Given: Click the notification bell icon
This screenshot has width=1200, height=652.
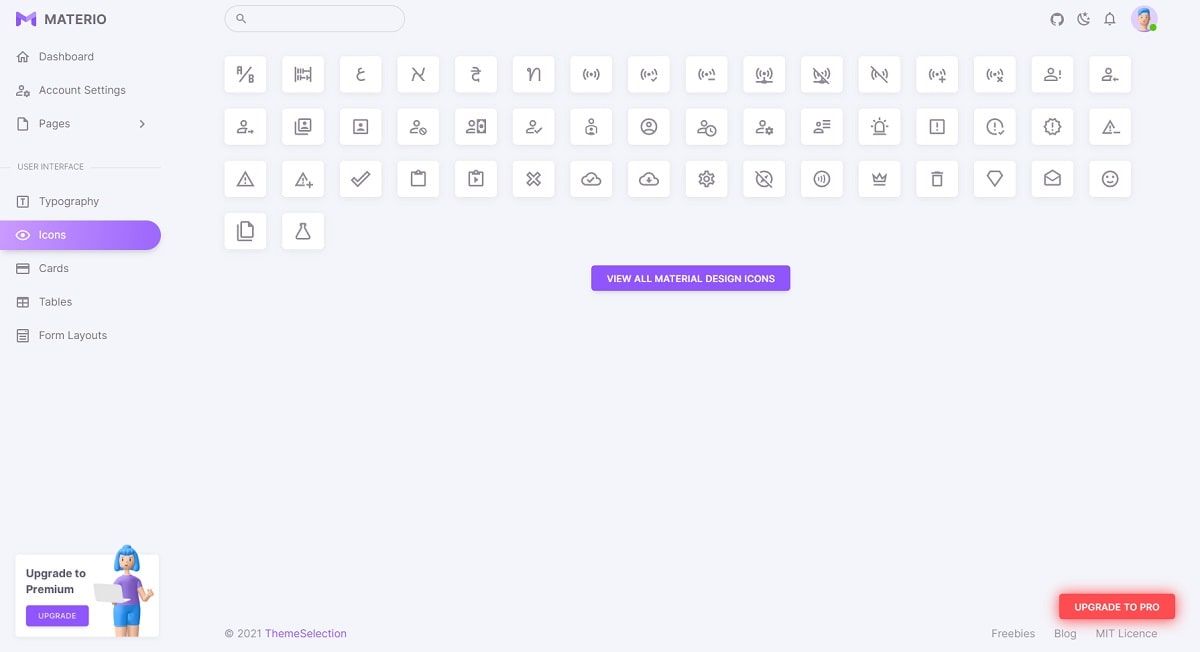Looking at the screenshot, I should (1110, 18).
